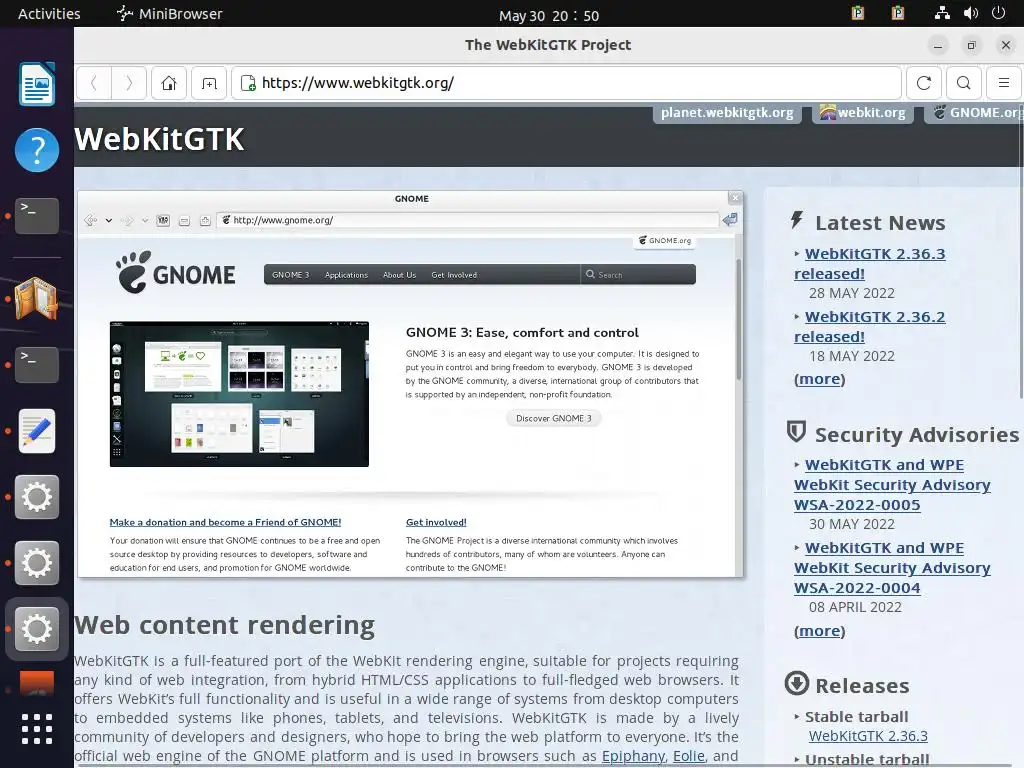Open the webkit.org tab link
The height and width of the screenshot is (768, 1024).
[863, 112]
